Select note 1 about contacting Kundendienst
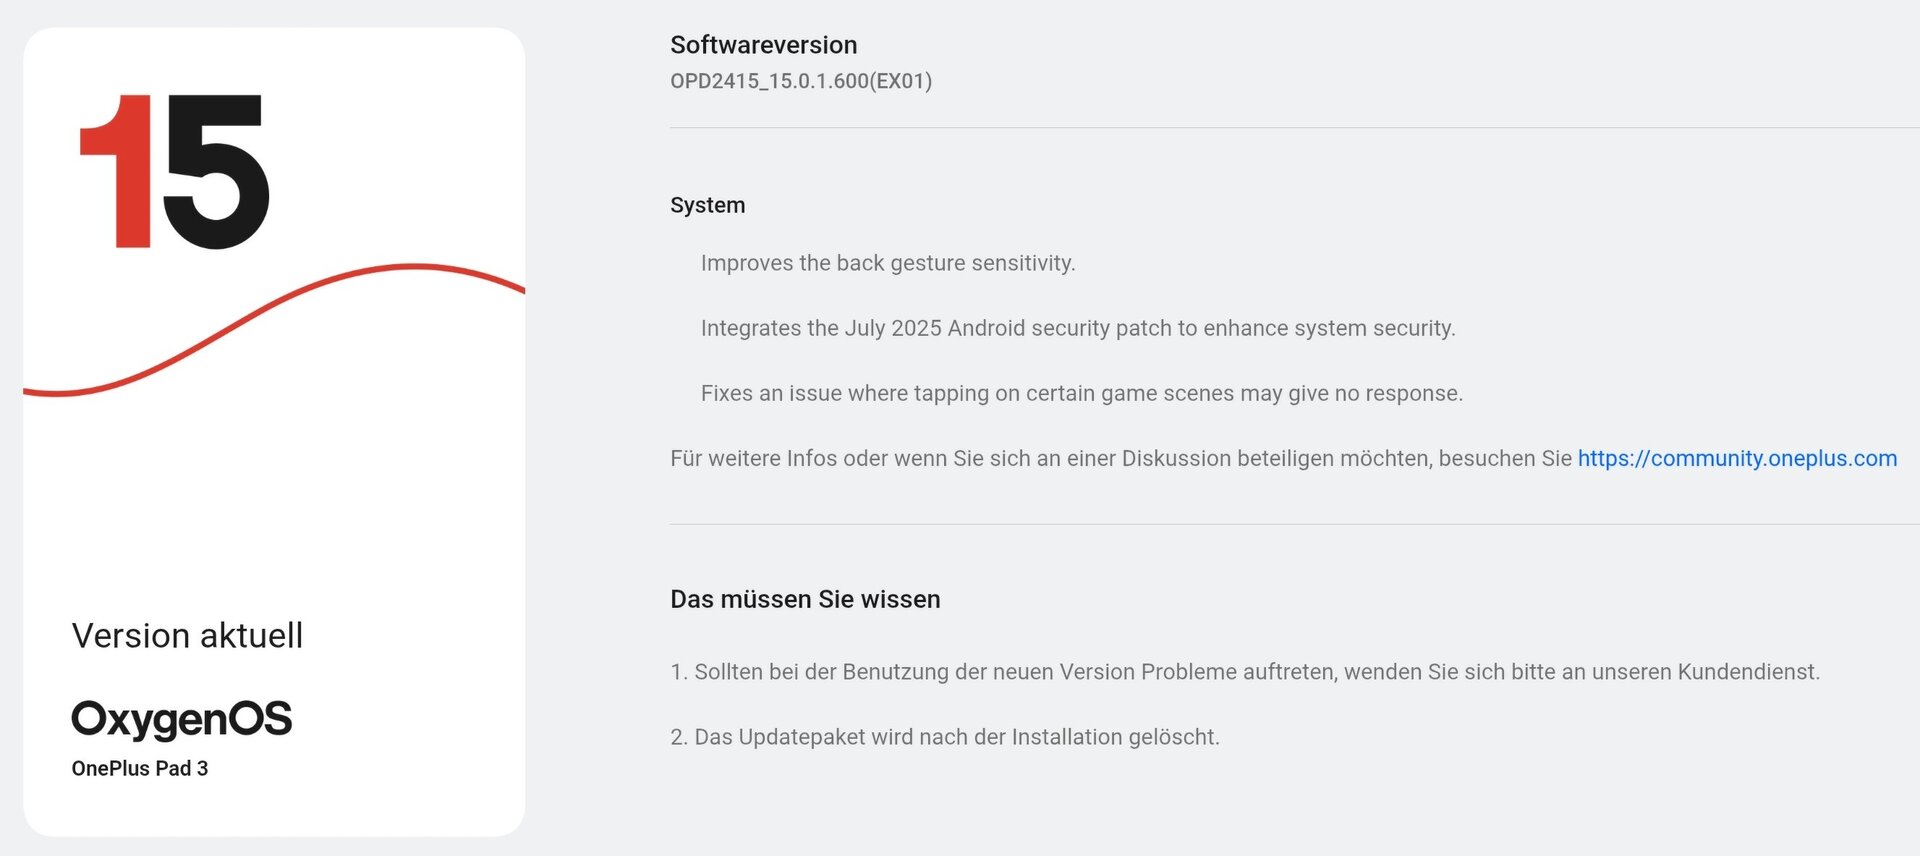This screenshot has height=856, width=1920. (1245, 672)
